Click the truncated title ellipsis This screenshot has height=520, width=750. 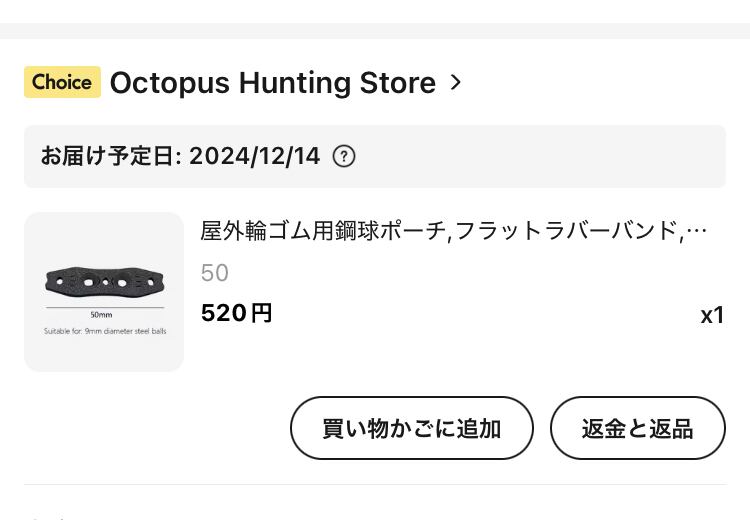pos(697,232)
